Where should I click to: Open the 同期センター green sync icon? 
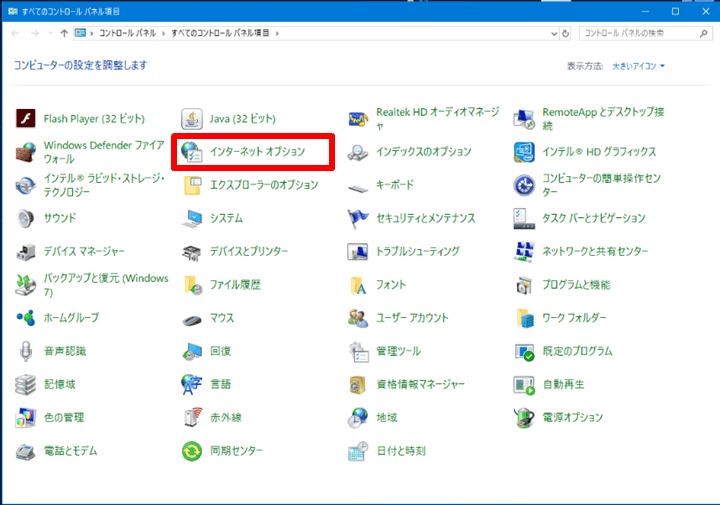tap(191, 451)
